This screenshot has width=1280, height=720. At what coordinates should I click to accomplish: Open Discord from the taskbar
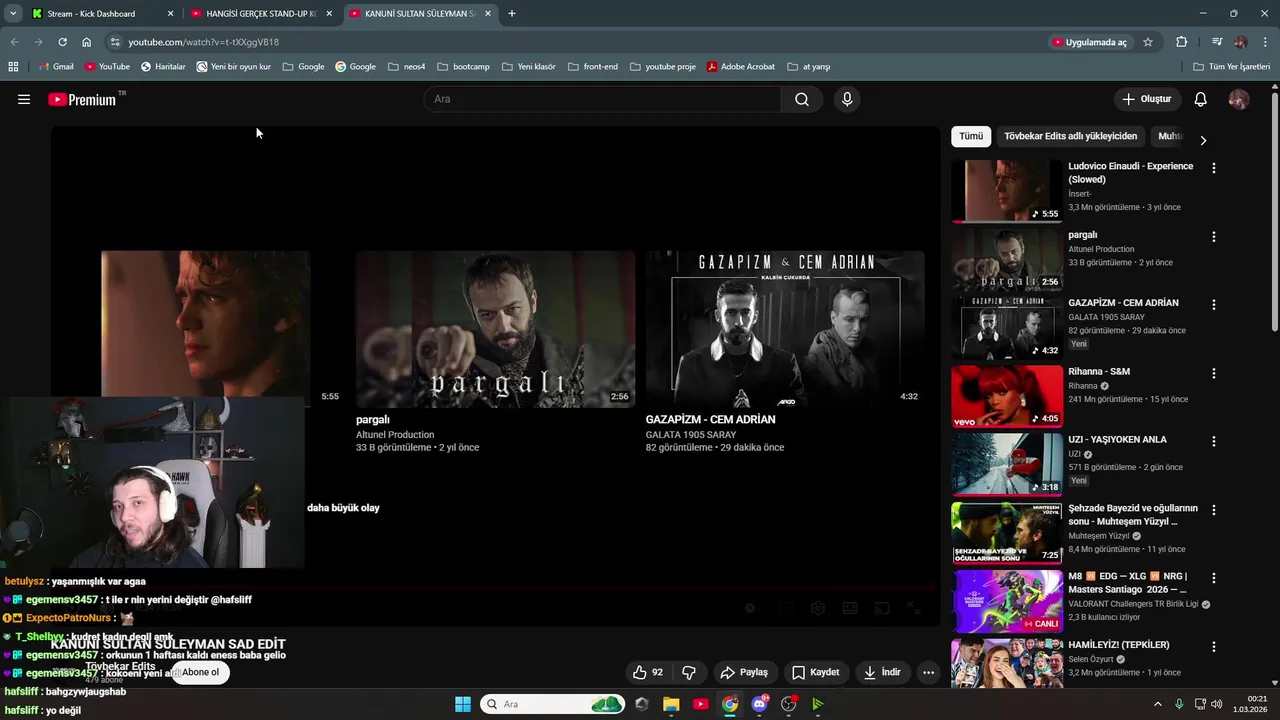pos(760,704)
